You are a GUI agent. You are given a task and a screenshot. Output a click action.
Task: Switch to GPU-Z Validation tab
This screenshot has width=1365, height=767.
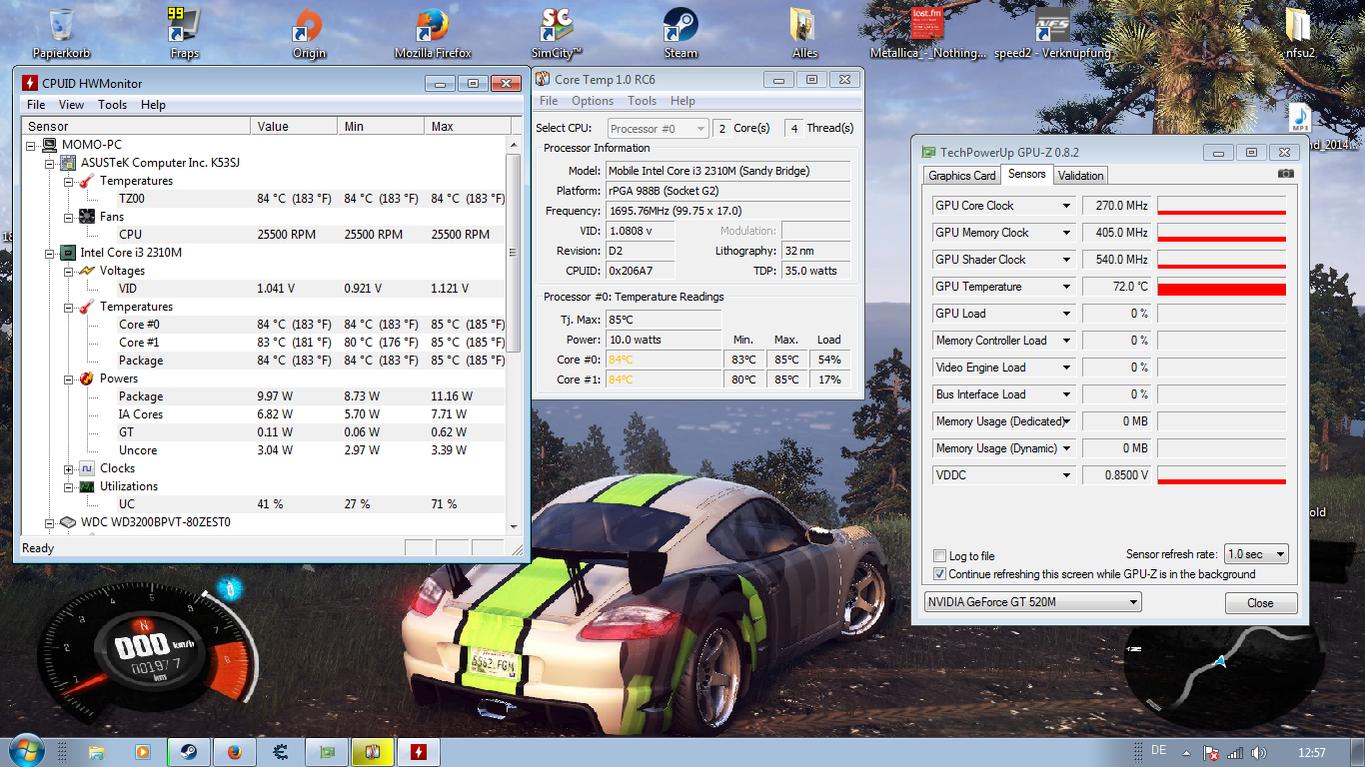click(x=1080, y=176)
